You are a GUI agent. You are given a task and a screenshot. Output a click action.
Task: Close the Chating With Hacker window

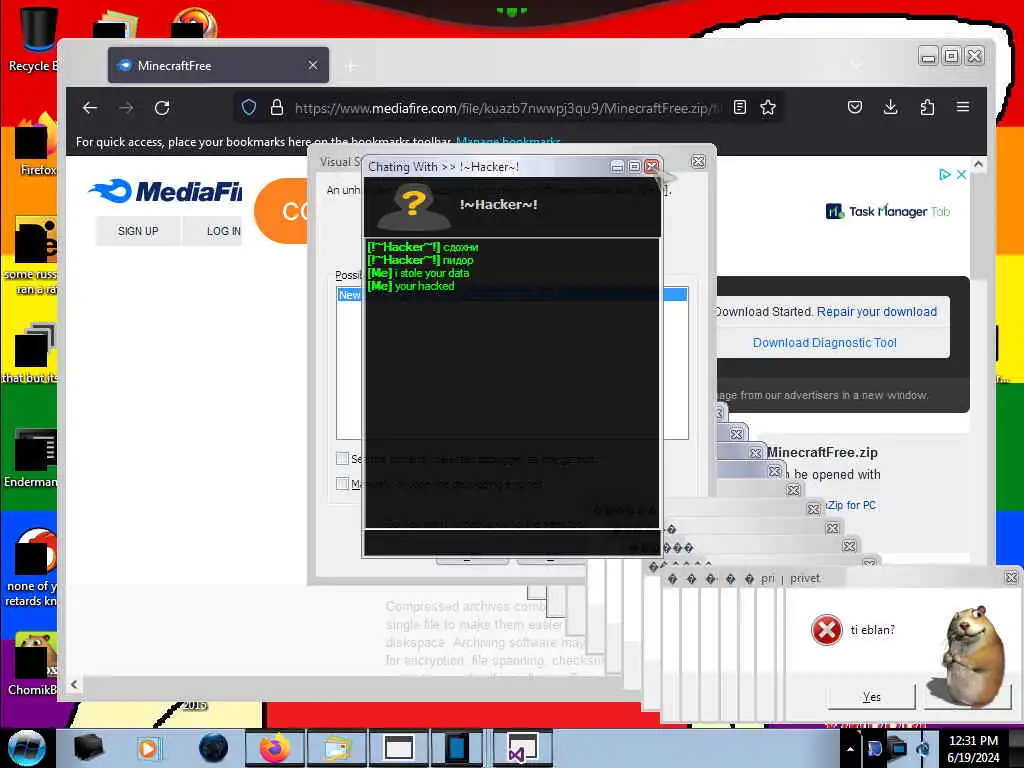coord(652,167)
